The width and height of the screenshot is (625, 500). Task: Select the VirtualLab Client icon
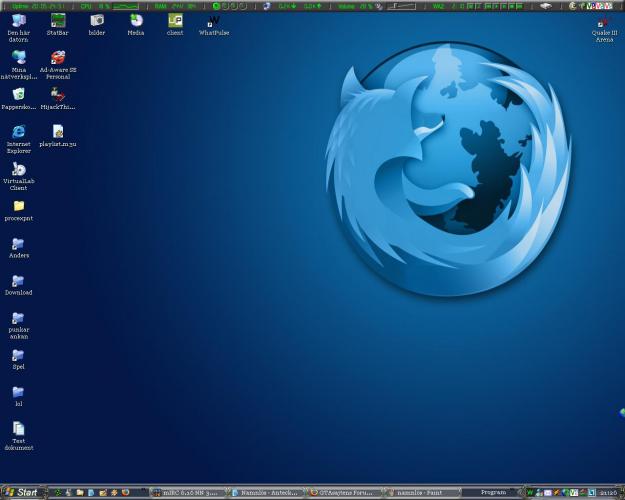click(x=18, y=170)
